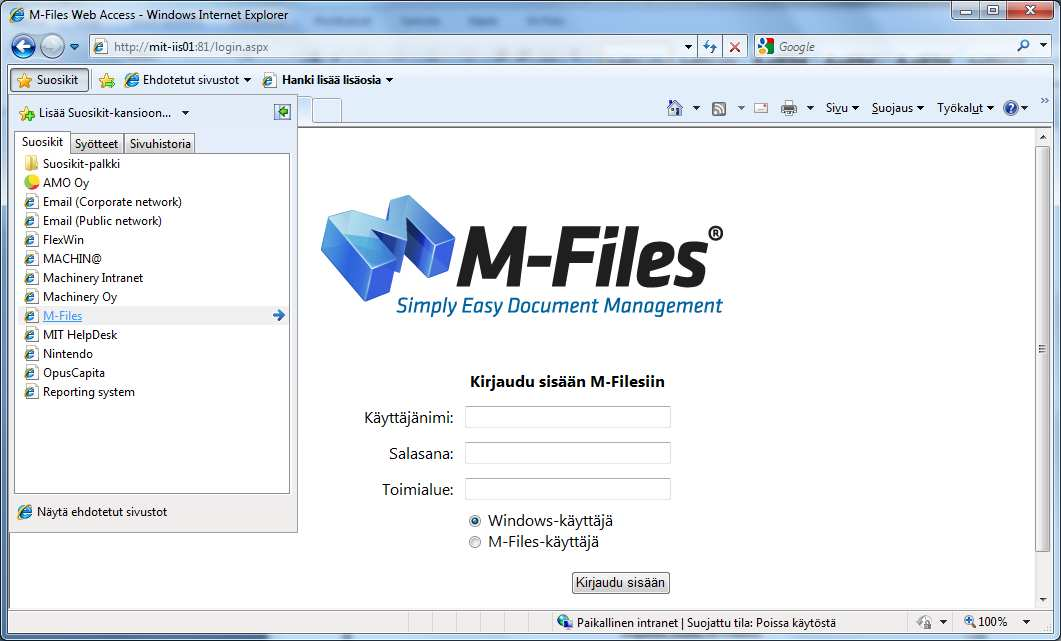Click the new tab button
The height and width of the screenshot is (641, 1061).
(327, 110)
